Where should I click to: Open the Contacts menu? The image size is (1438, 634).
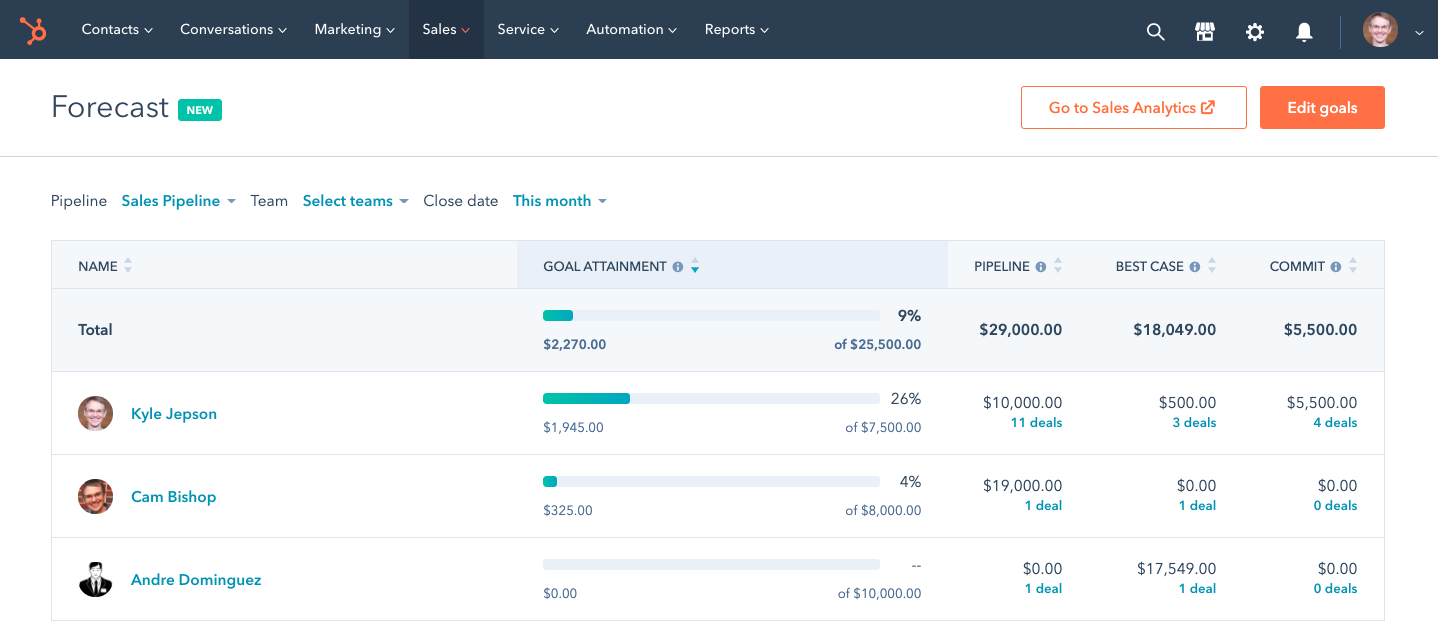click(x=116, y=30)
